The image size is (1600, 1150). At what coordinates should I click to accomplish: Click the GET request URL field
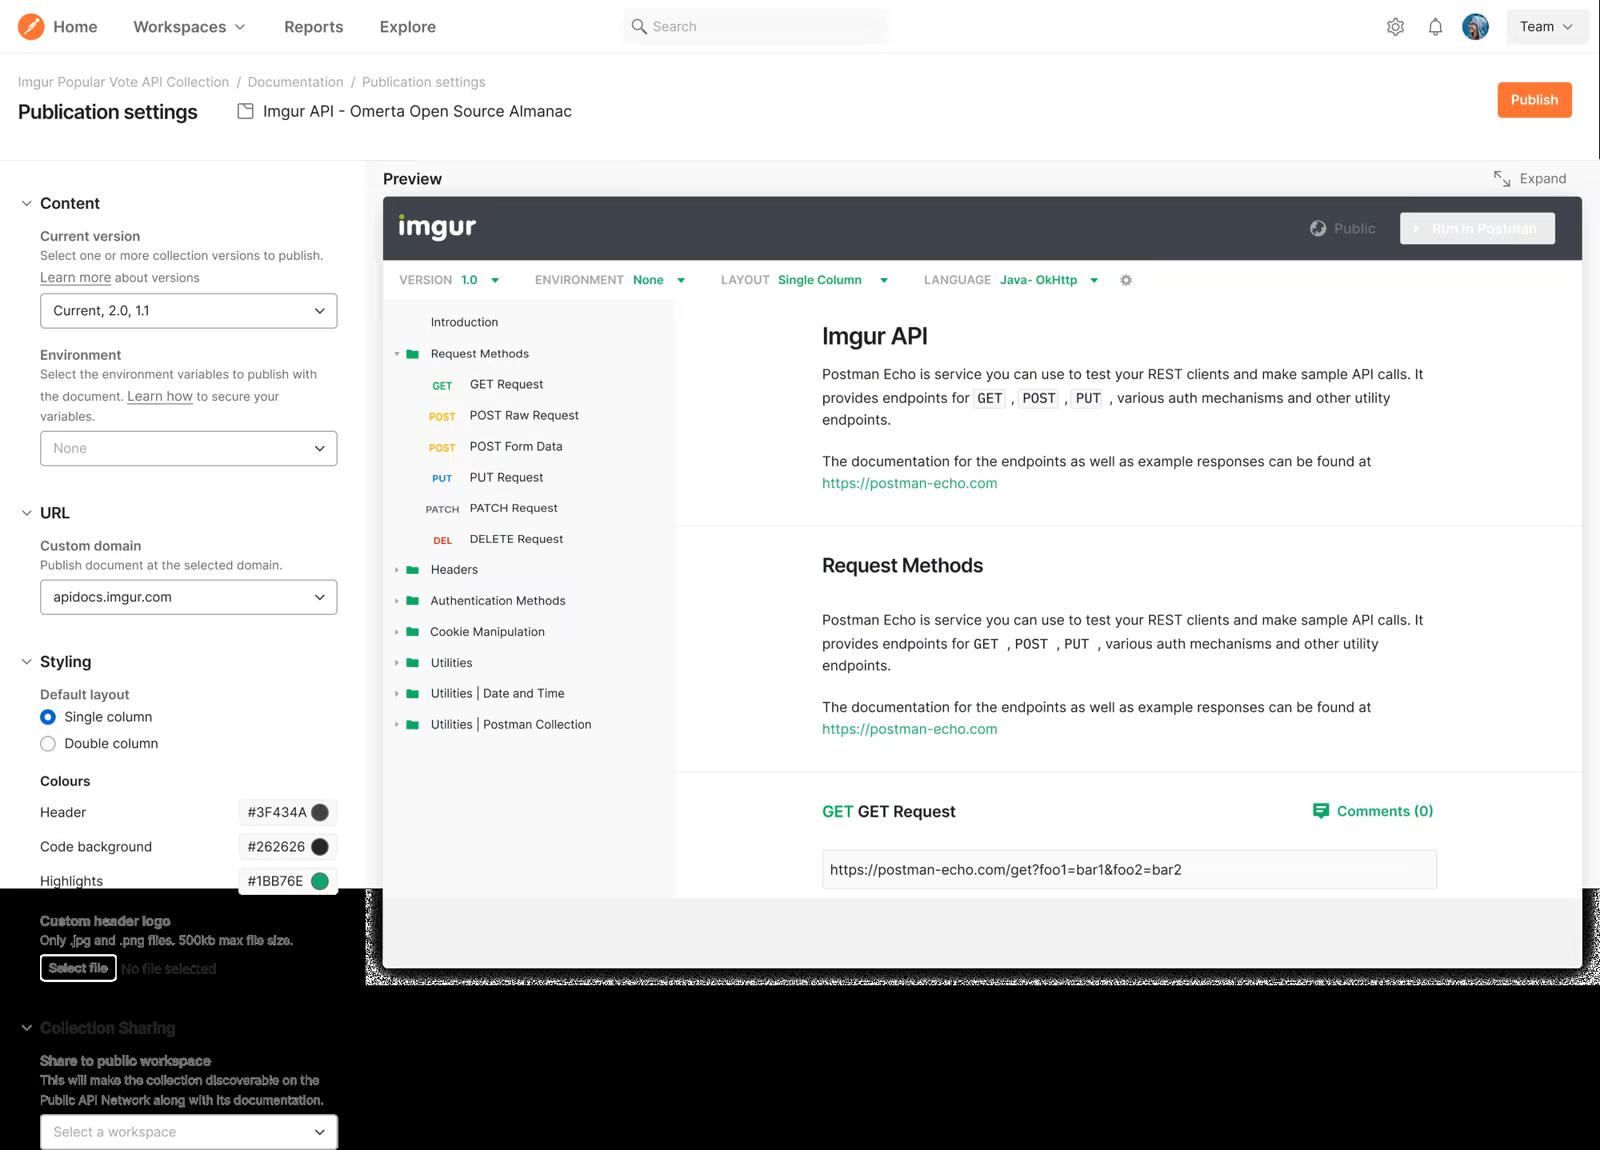(x=1129, y=870)
